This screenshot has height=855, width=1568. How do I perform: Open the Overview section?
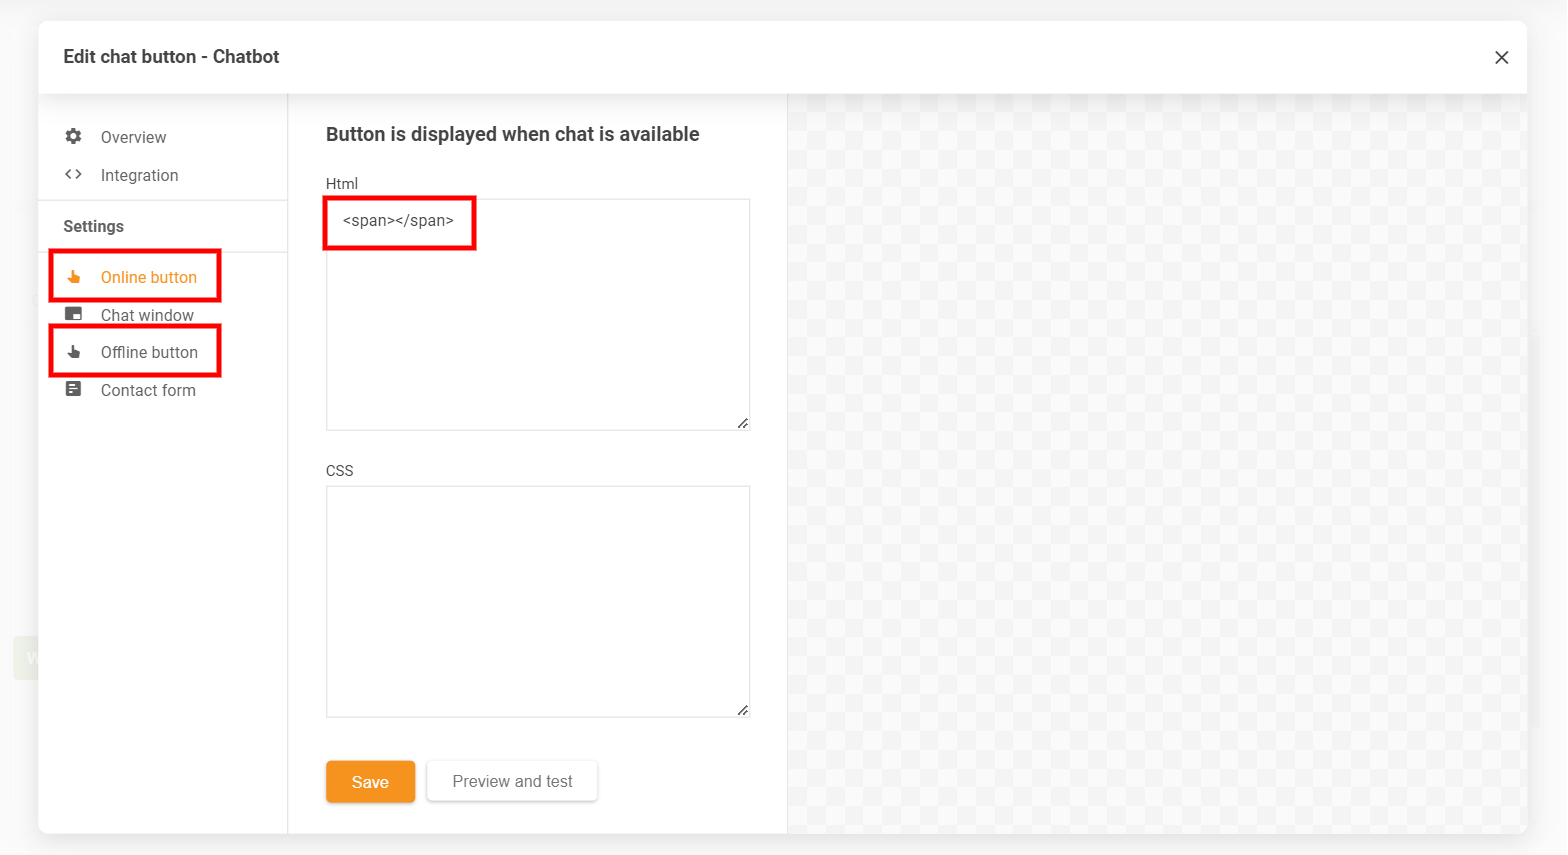pos(133,137)
